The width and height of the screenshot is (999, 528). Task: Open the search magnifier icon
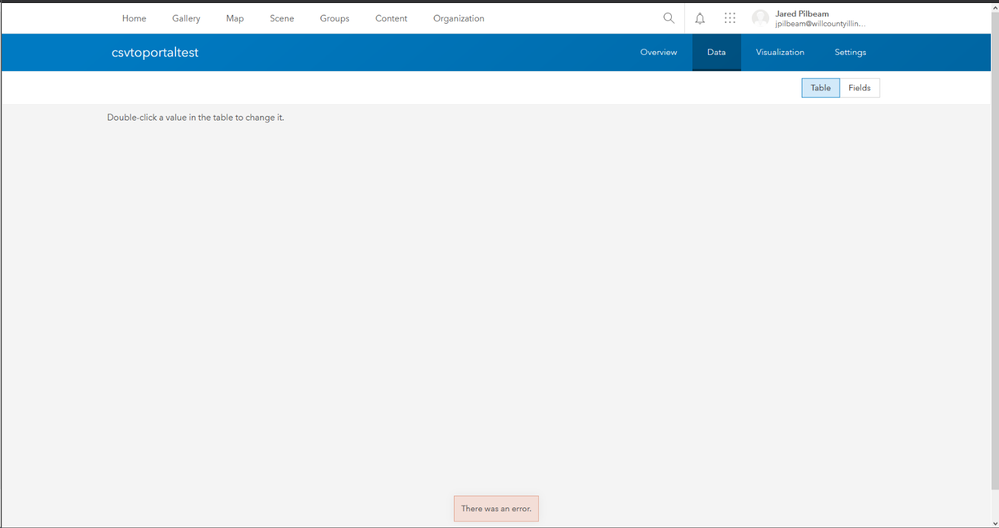tap(668, 18)
